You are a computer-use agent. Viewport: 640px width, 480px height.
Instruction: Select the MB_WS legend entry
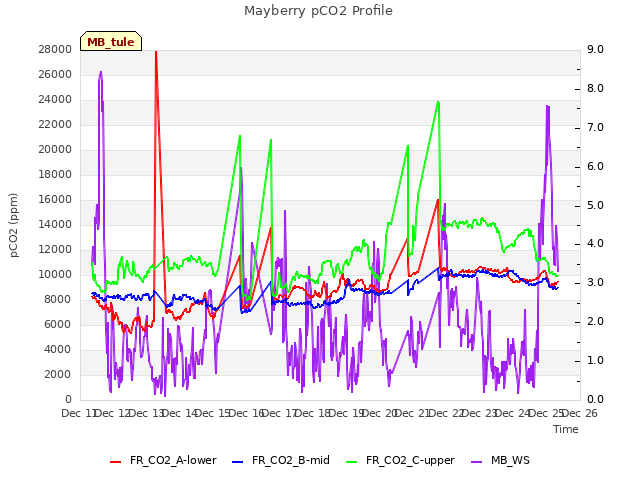[500, 460]
